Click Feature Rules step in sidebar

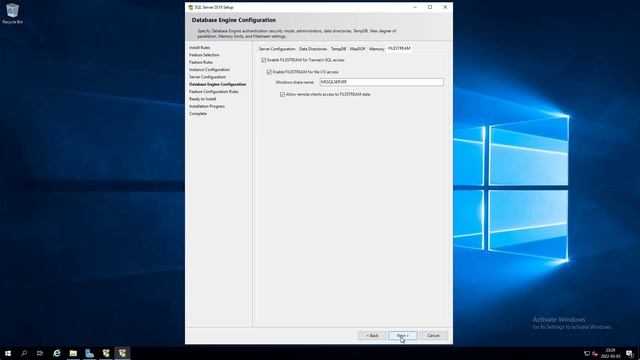[x=201, y=62]
